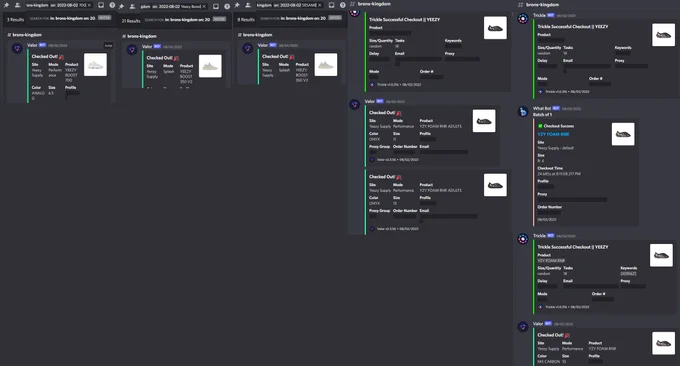Open thumbnail of ONYX size 11 checkout
This screenshot has width=680, height=366.
click(x=484, y=121)
